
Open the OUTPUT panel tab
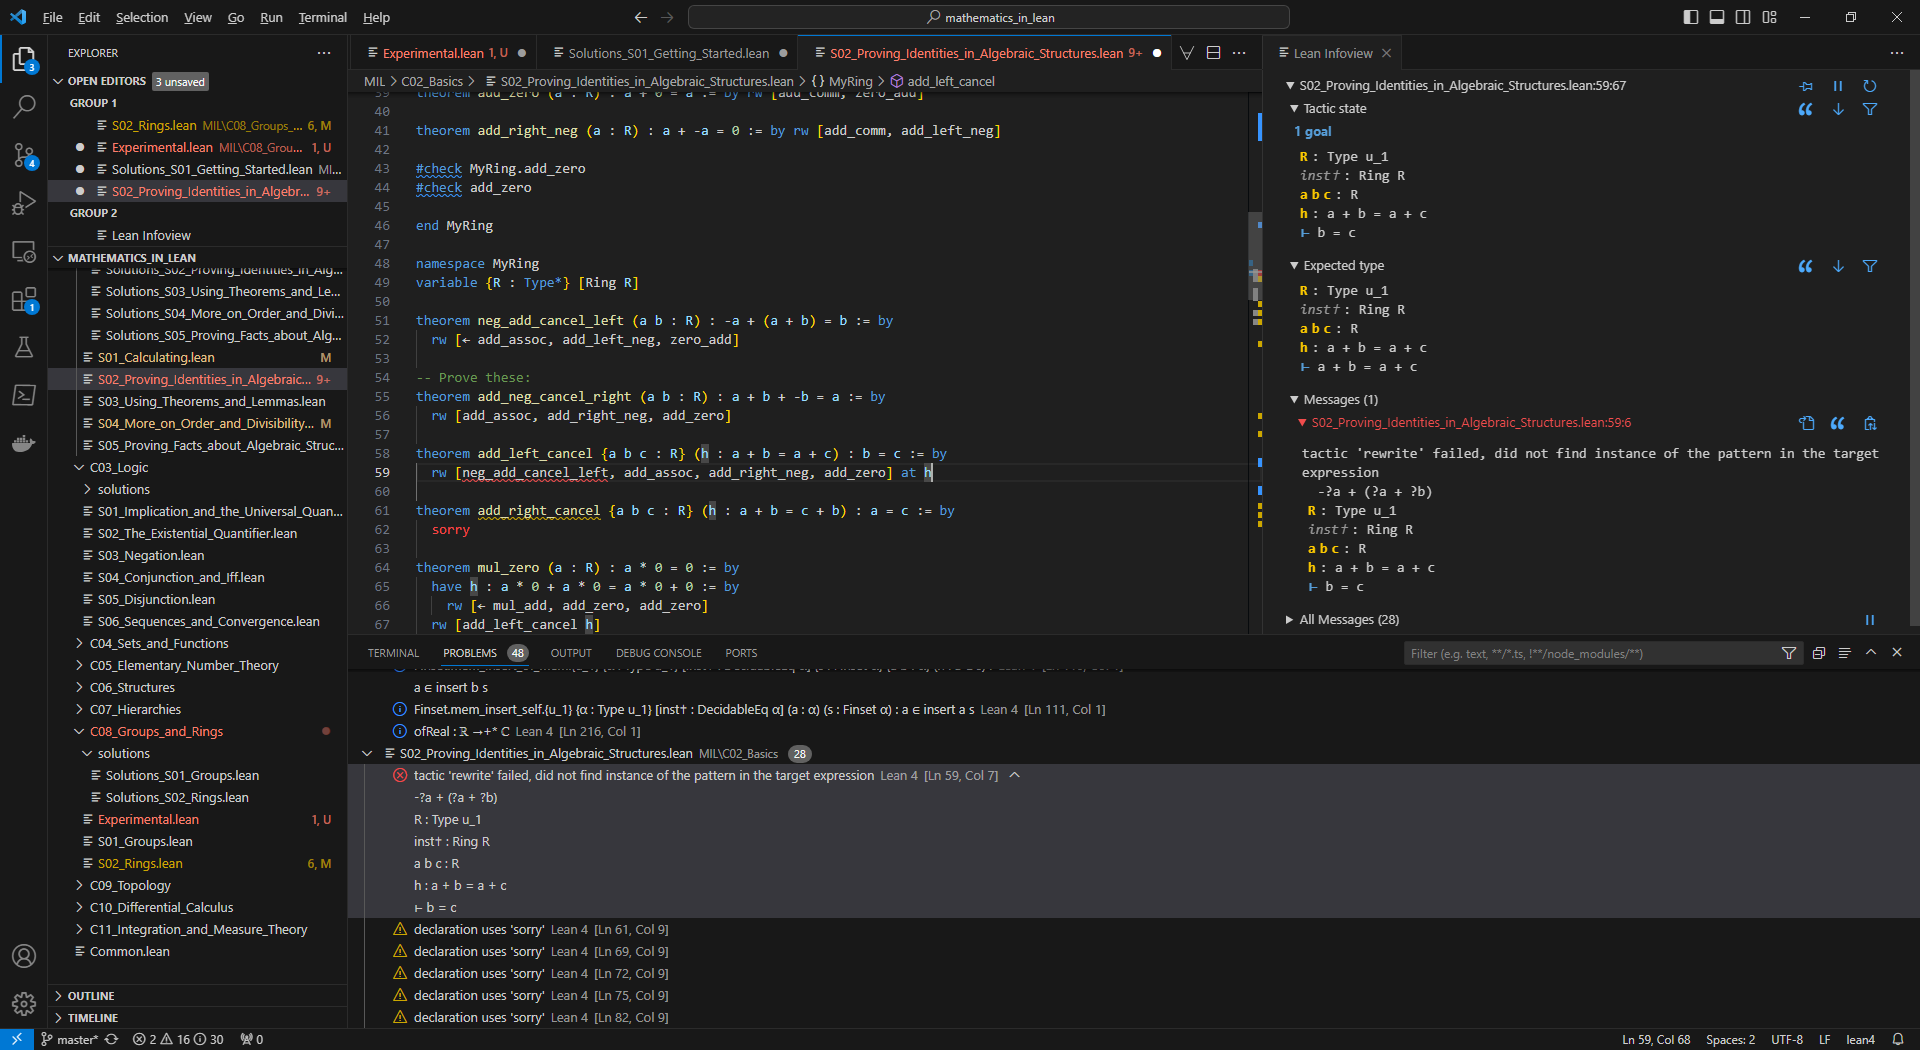(570, 653)
